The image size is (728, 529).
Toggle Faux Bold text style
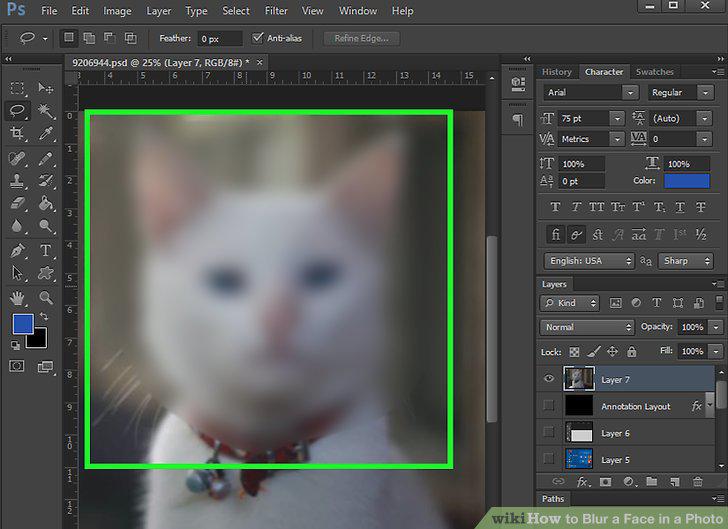click(555, 207)
